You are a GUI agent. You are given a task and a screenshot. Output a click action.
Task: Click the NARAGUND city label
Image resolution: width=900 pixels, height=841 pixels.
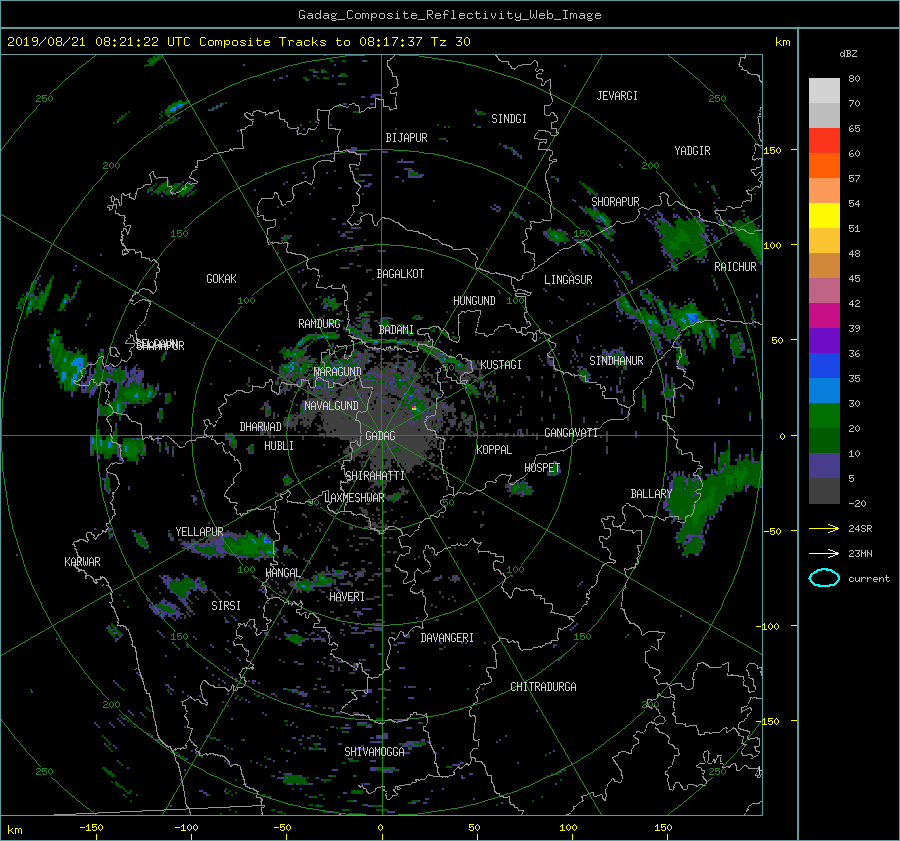tap(338, 372)
